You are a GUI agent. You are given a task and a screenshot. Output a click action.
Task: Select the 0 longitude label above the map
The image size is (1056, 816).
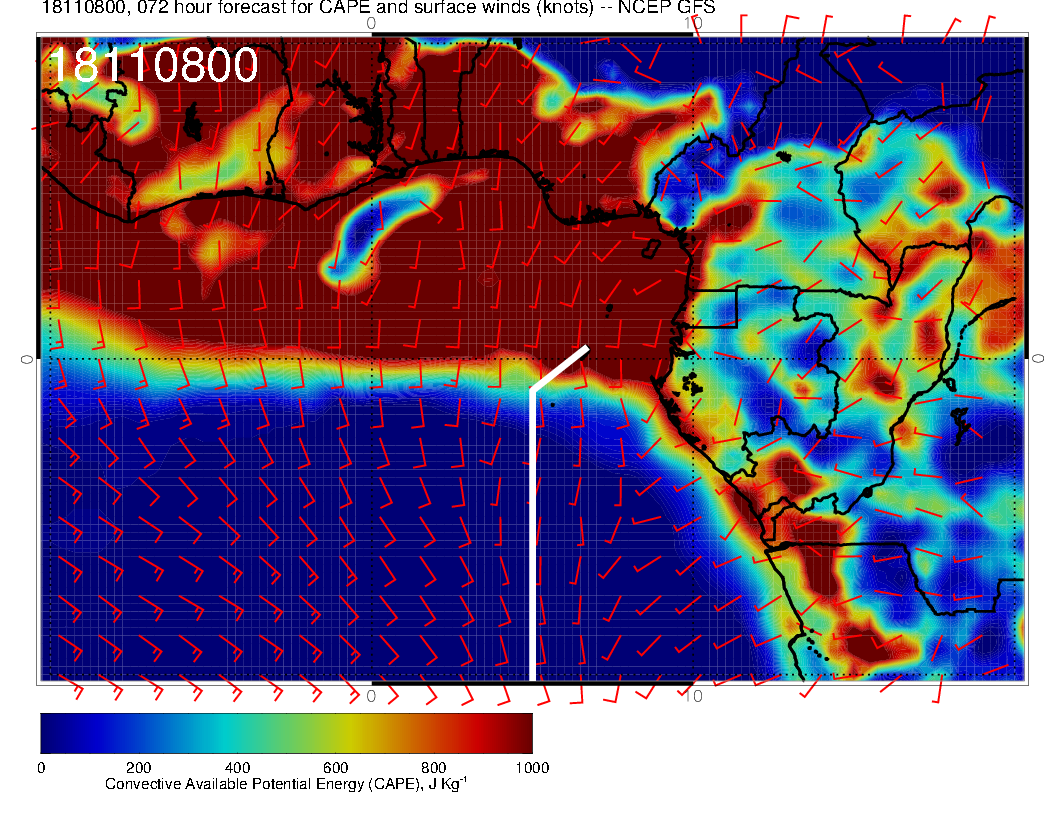pyautogui.click(x=371, y=23)
